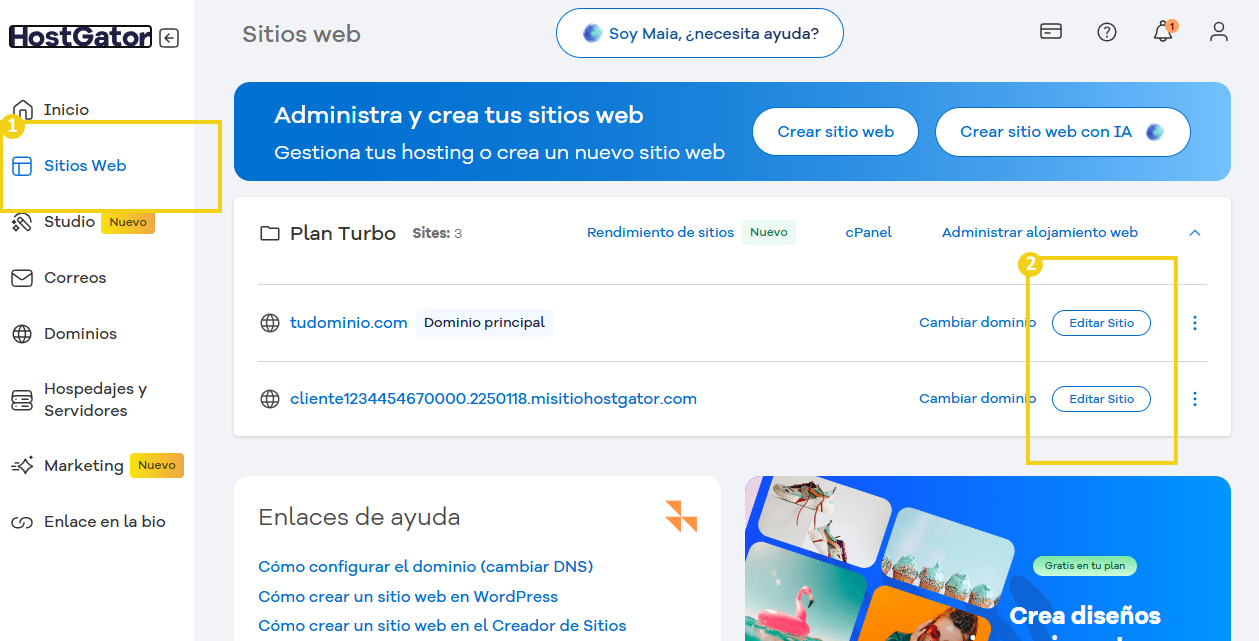This screenshot has width=1259, height=641.
Task: Open the cliente1234454670000.2250118.misitiohostgator.com link
Action: tap(493, 399)
